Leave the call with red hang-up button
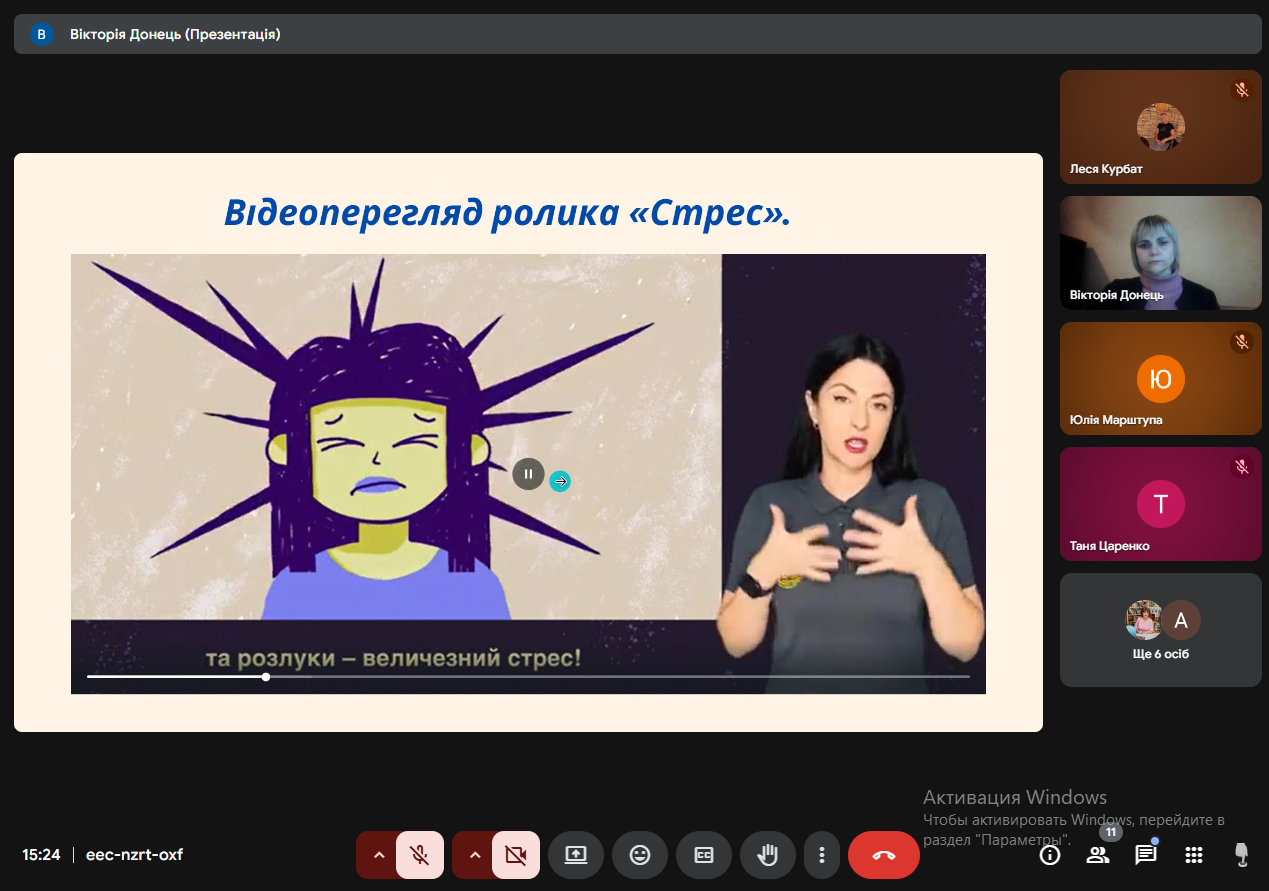Screen dimensions: 1269x891 click(884, 855)
